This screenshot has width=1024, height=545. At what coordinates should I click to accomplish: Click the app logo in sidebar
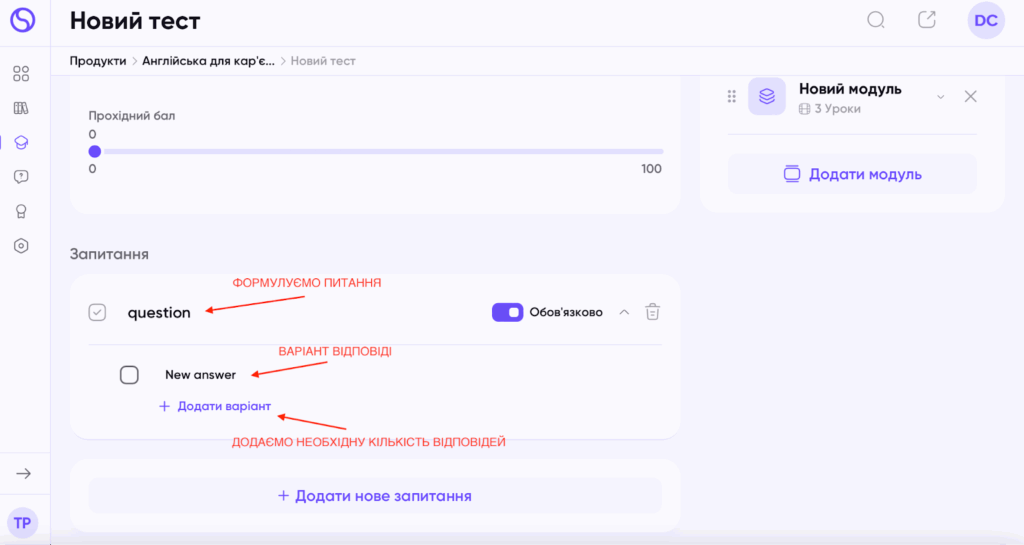click(x=22, y=20)
